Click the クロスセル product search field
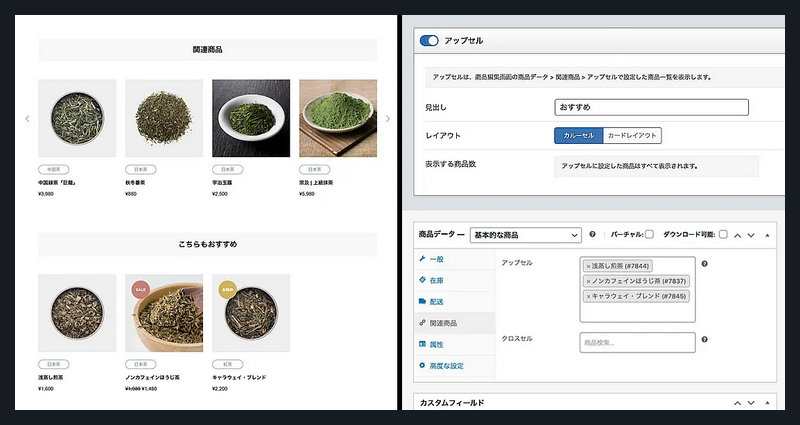Image resolution: width=800 pixels, height=425 pixels. pos(637,343)
